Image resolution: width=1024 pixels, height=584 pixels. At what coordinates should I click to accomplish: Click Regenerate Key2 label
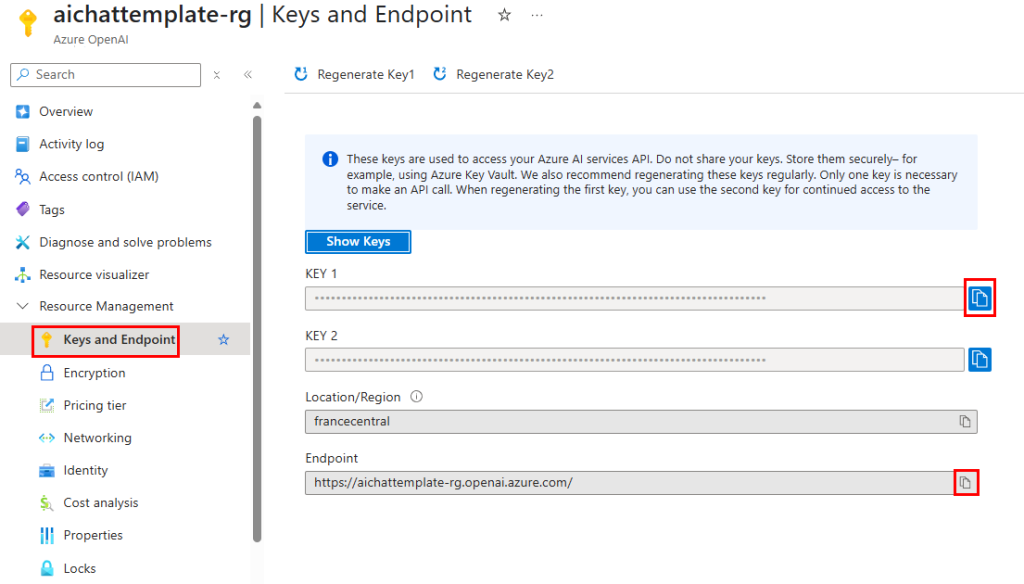click(x=505, y=74)
